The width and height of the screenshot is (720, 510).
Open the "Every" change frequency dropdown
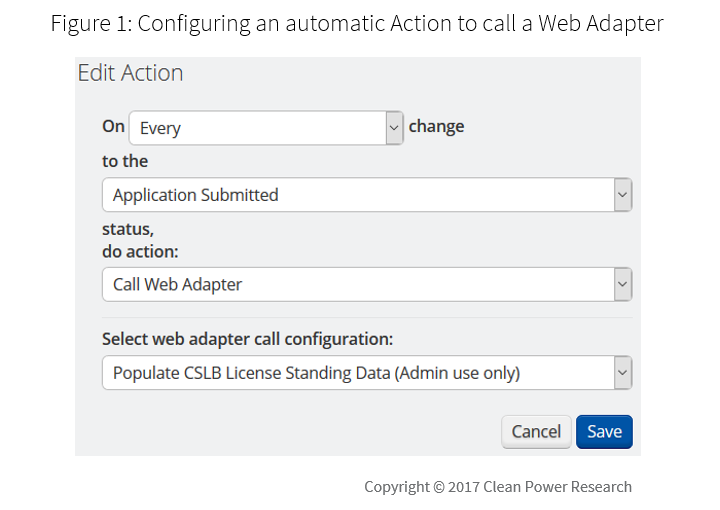tap(257, 128)
